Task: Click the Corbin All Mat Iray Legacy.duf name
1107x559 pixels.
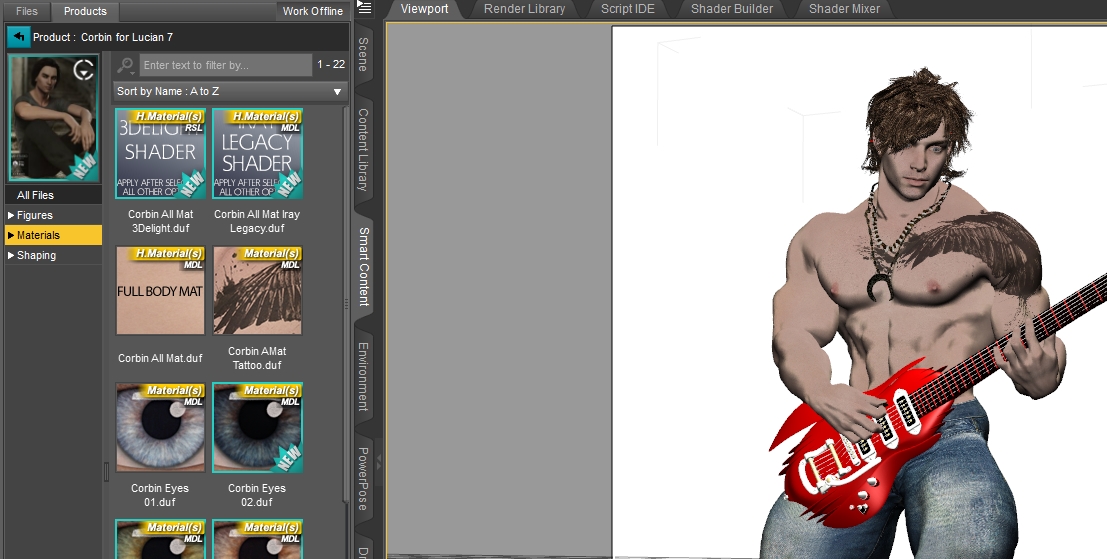Action: click(257, 221)
